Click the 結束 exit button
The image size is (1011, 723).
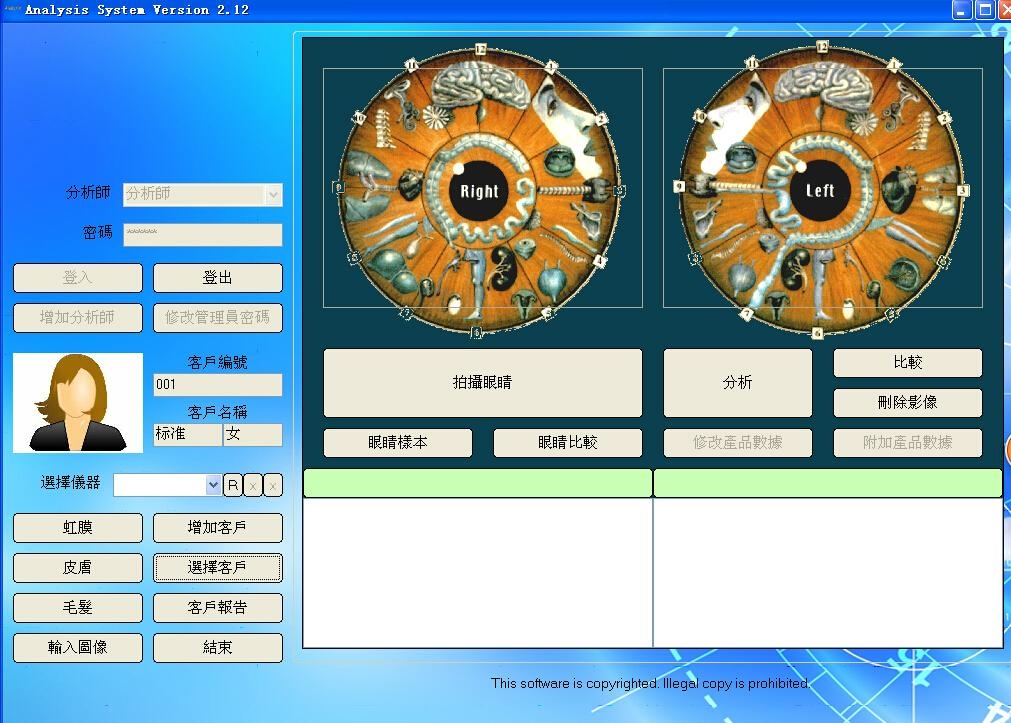(x=217, y=648)
